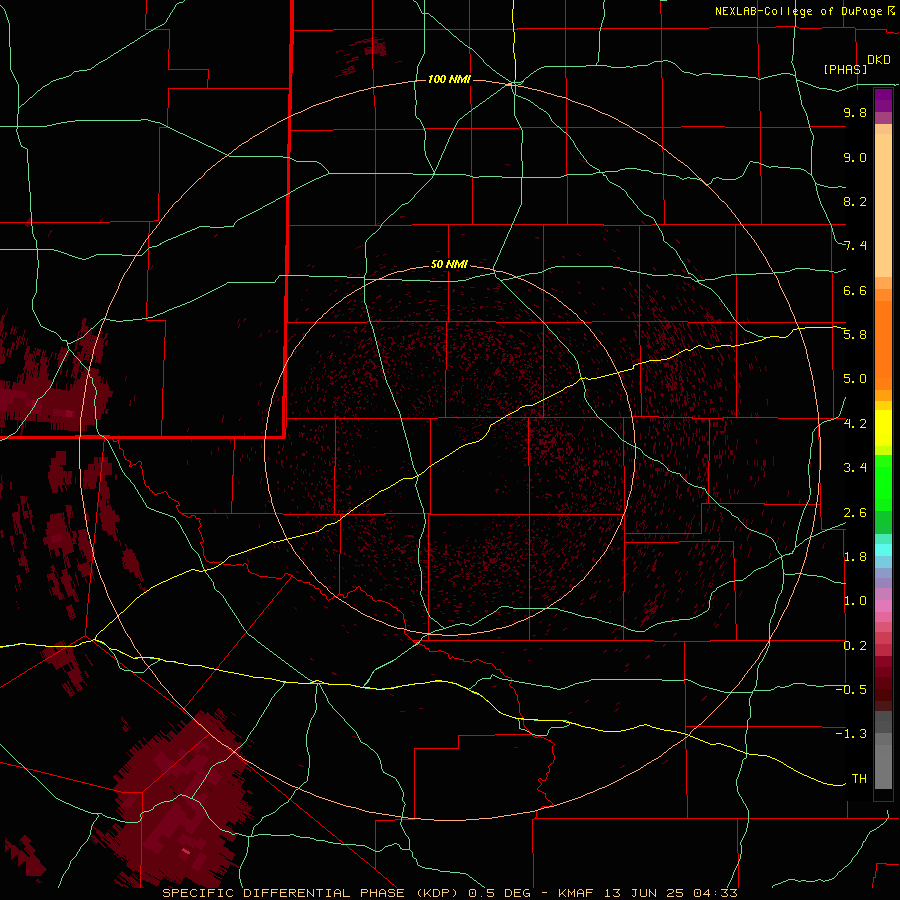
Task: Click the 9.8 scale value
Action: pos(855,112)
